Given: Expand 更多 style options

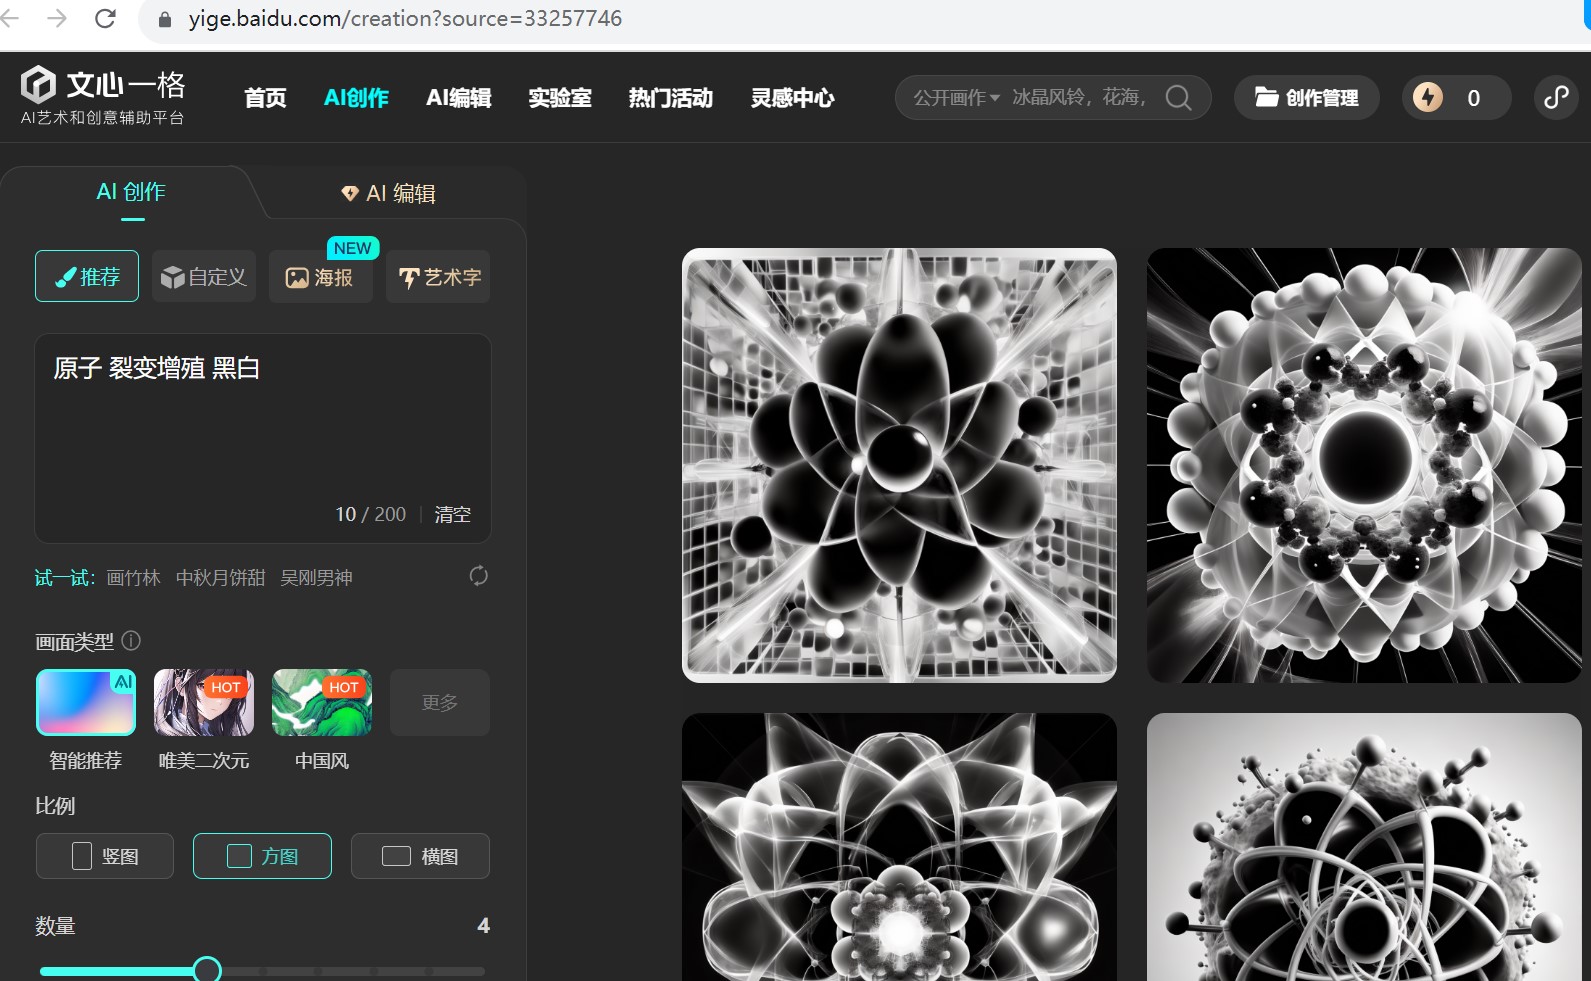Looking at the screenshot, I should pos(440,702).
